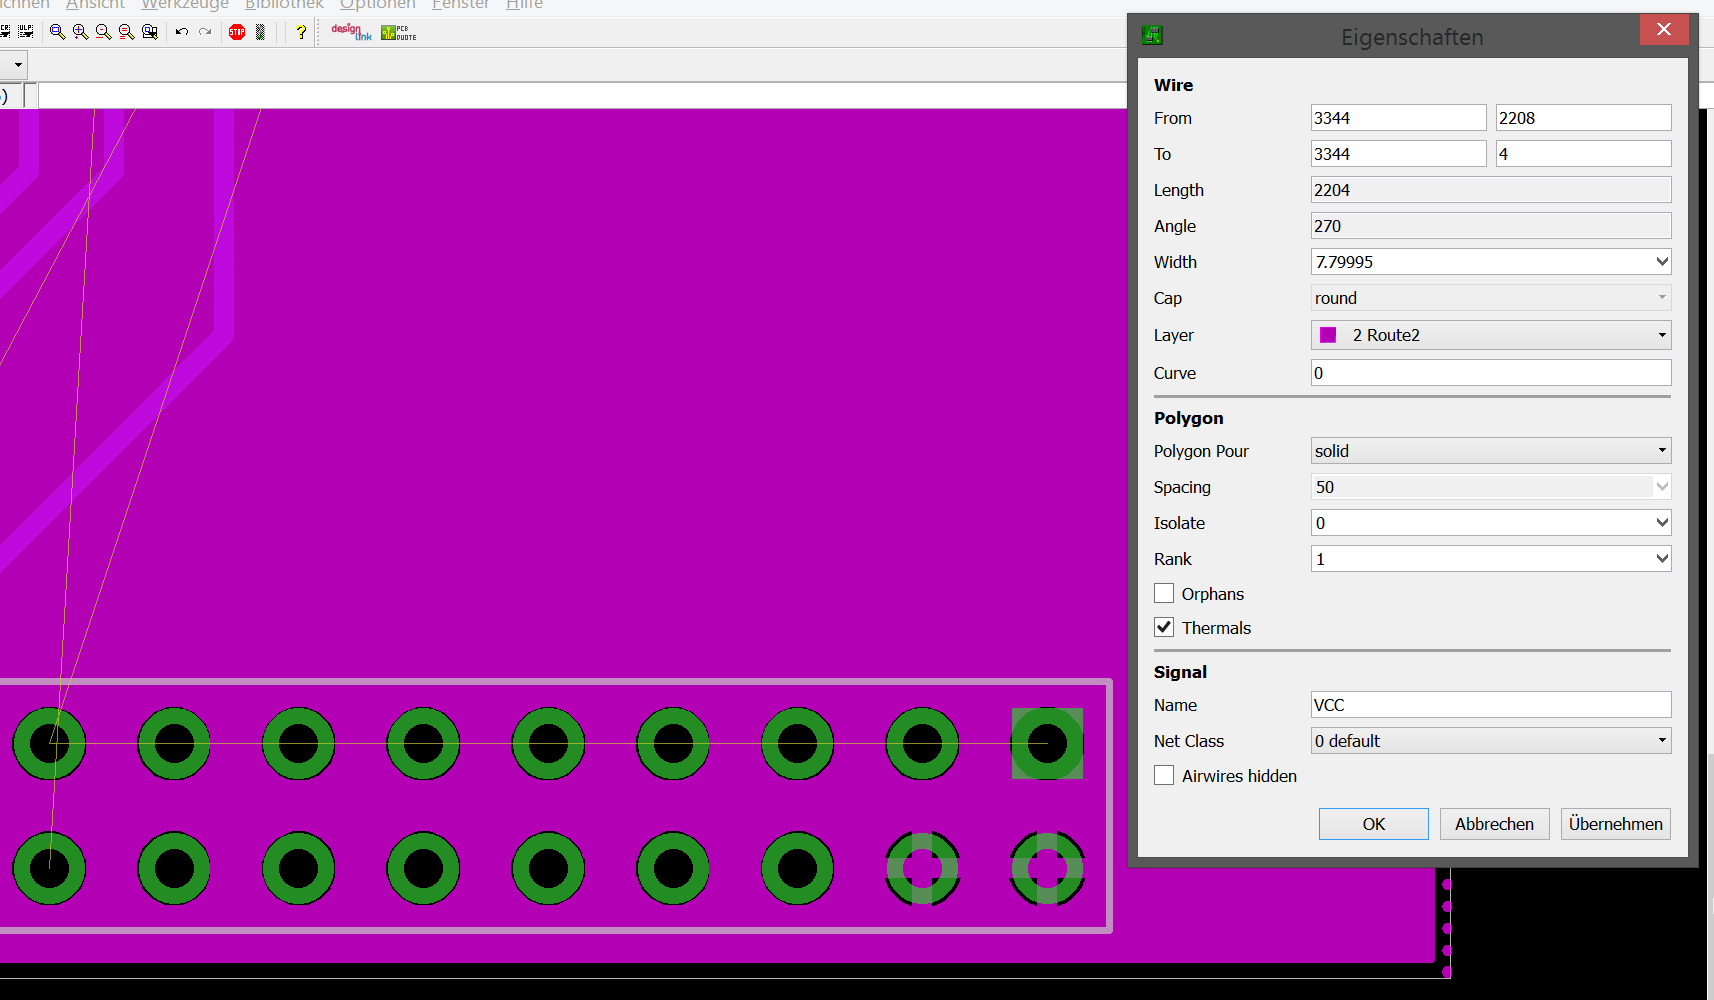Viewport: 1714px width, 1000px height.
Task: Run a ULP user language program
Action: [26, 32]
